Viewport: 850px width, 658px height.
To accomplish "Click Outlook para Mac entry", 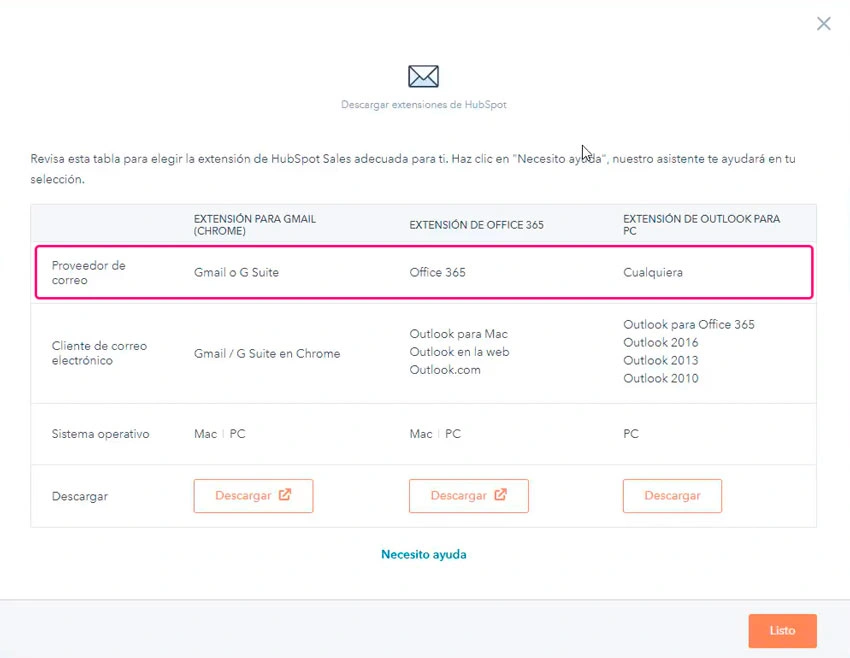I will (458, 334).
